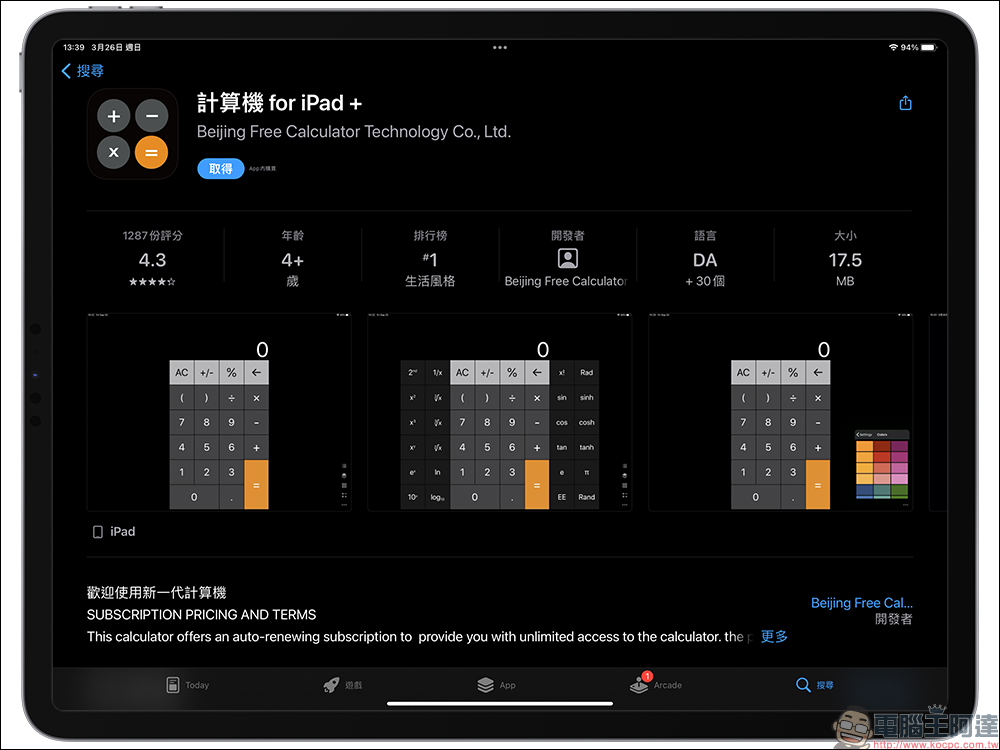Switch to the App tab
The width and height of the screenshot is (1000, 750).
pyautogui.click(x=496, y=685)
